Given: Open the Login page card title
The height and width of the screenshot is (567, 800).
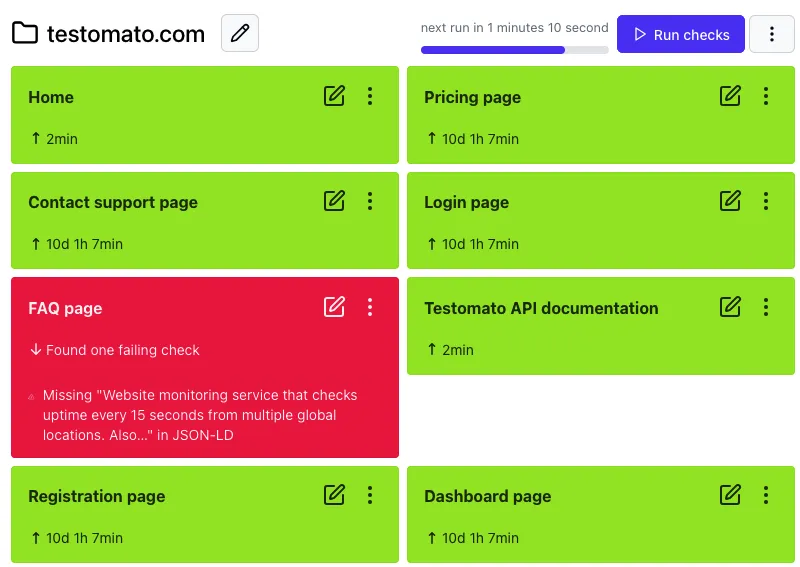Looking at the screenshot, I should (x=466, y=203).
